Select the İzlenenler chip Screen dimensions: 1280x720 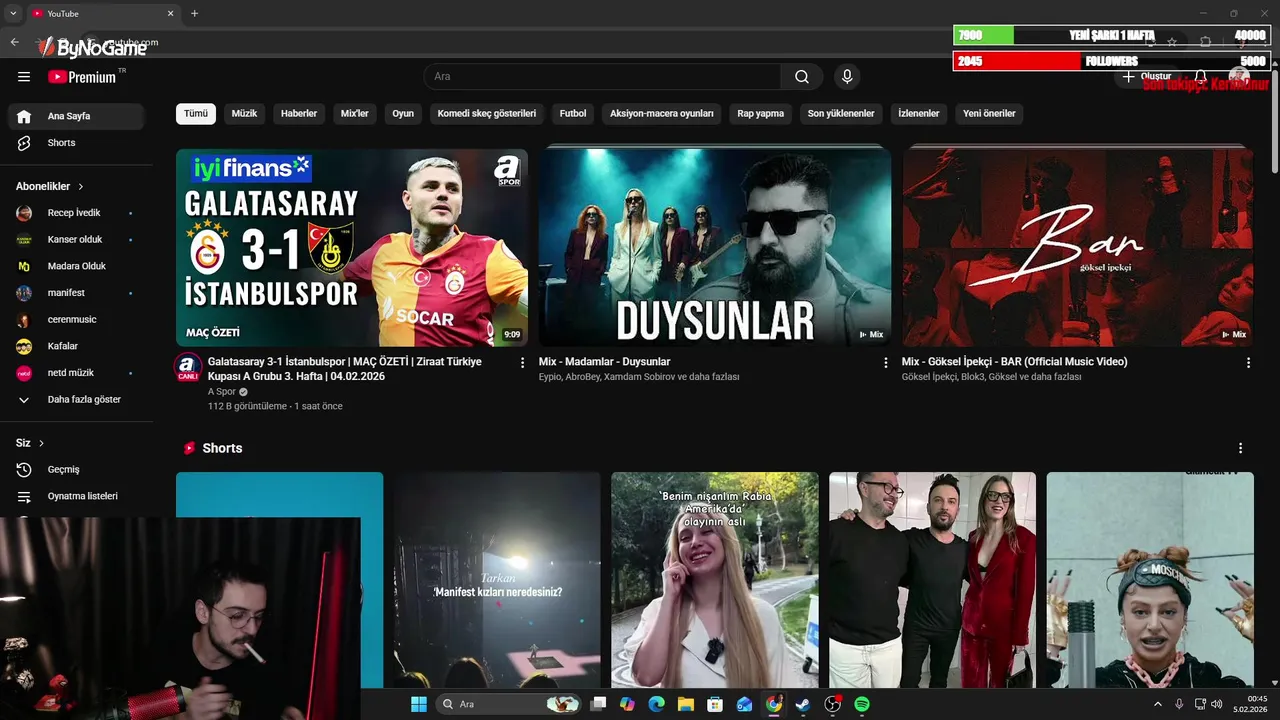click(x=919, y=113)
